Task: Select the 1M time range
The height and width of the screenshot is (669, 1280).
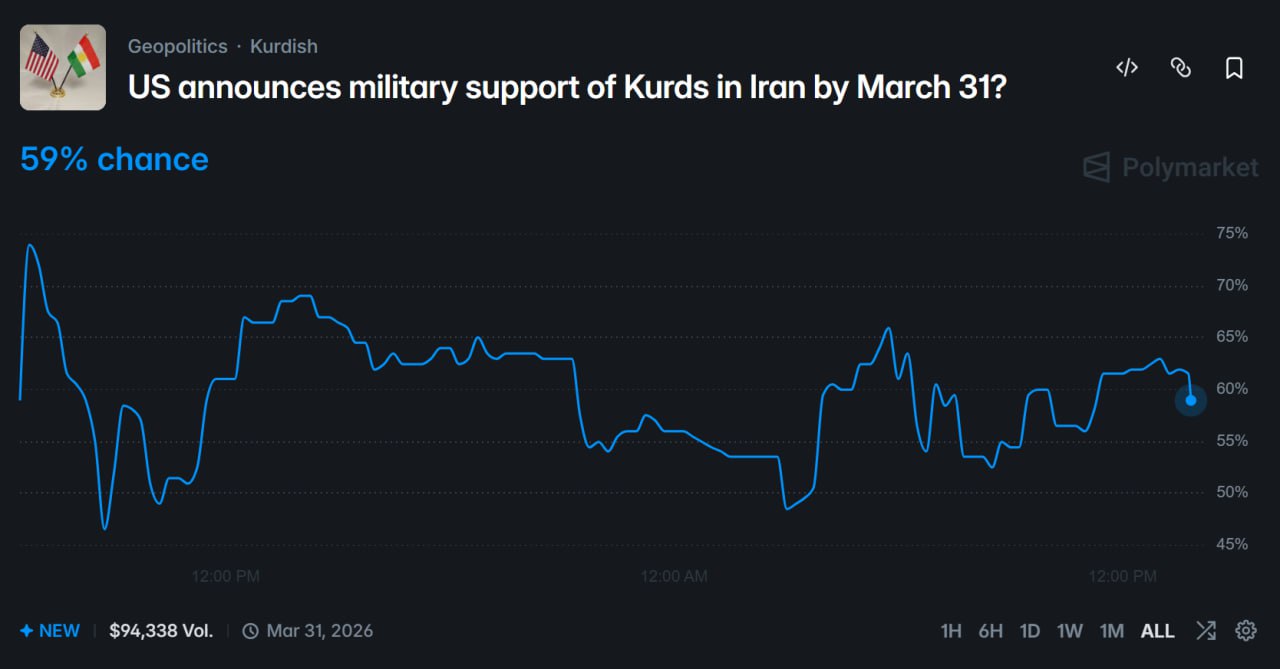Action: click(x=1112, y=631)
